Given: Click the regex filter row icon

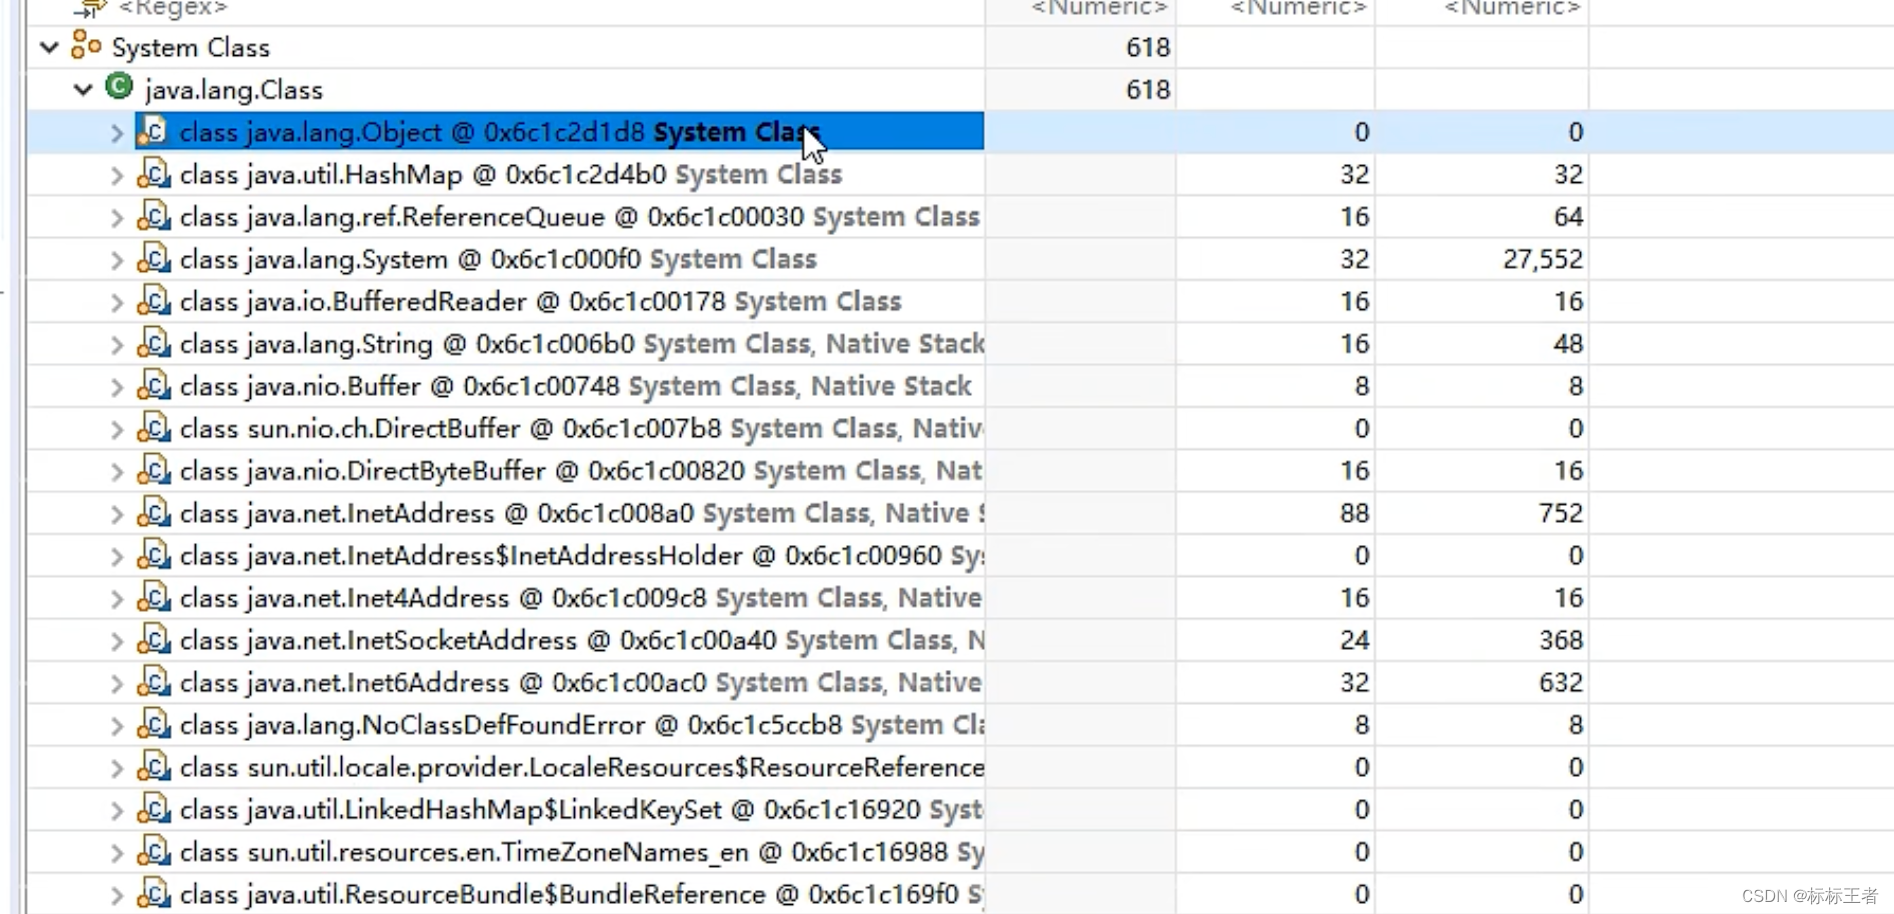Looking at the screenshot, I should [90, 8].
